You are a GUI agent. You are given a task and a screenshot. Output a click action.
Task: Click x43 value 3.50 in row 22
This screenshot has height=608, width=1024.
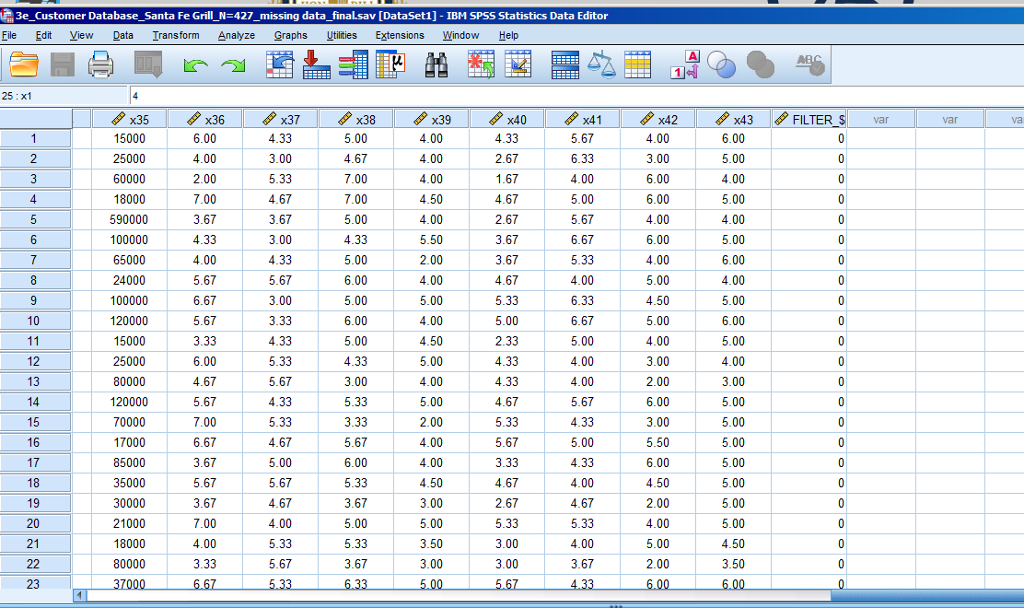click(733, 564)
